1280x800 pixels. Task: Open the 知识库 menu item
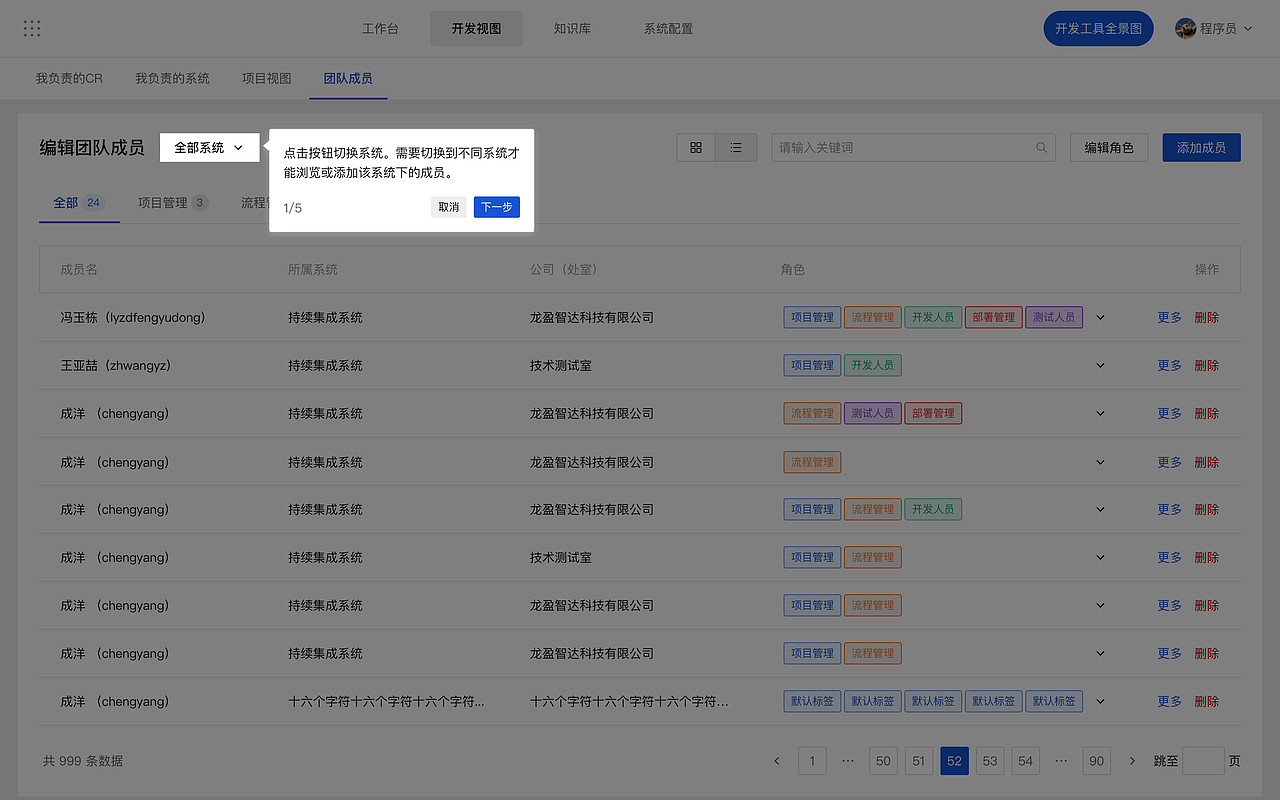(x=572, y=28)
